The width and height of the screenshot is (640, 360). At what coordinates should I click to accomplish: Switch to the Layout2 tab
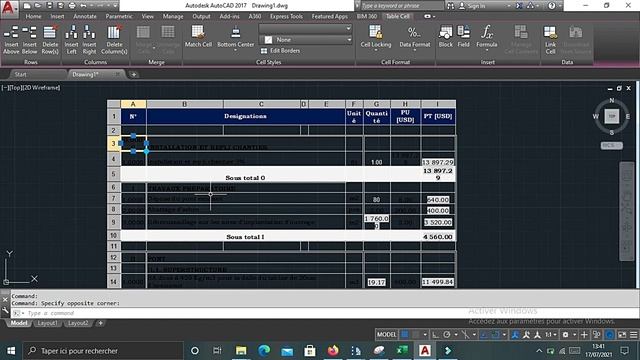click(78, 323)
